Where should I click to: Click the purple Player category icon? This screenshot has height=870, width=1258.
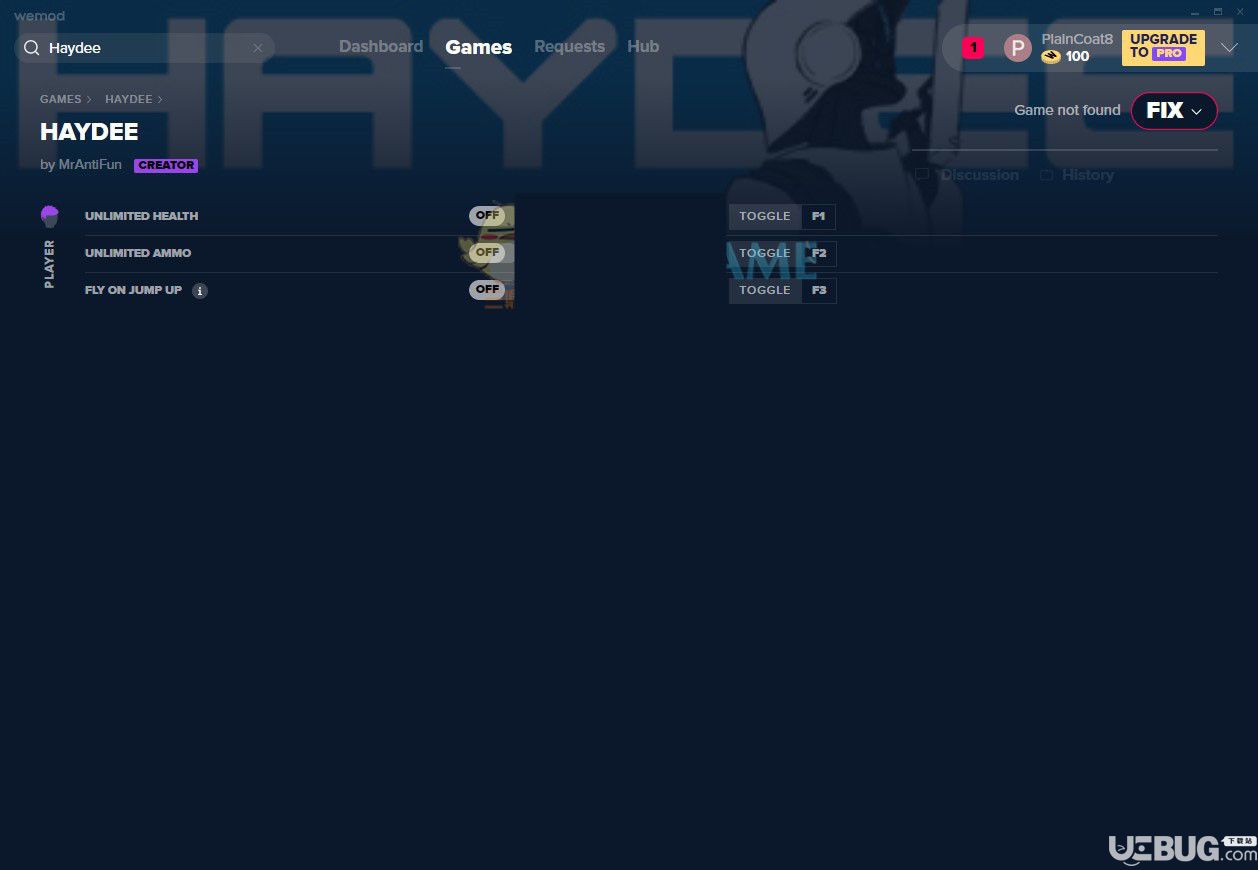pyautogui.click(x=50, y=216)
